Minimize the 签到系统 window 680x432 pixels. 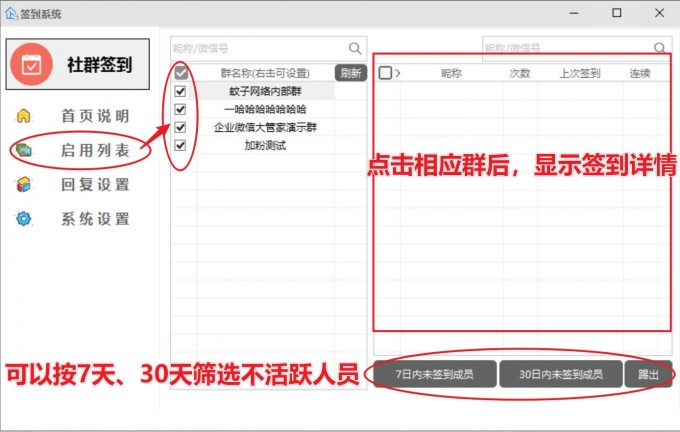[574, 13]
